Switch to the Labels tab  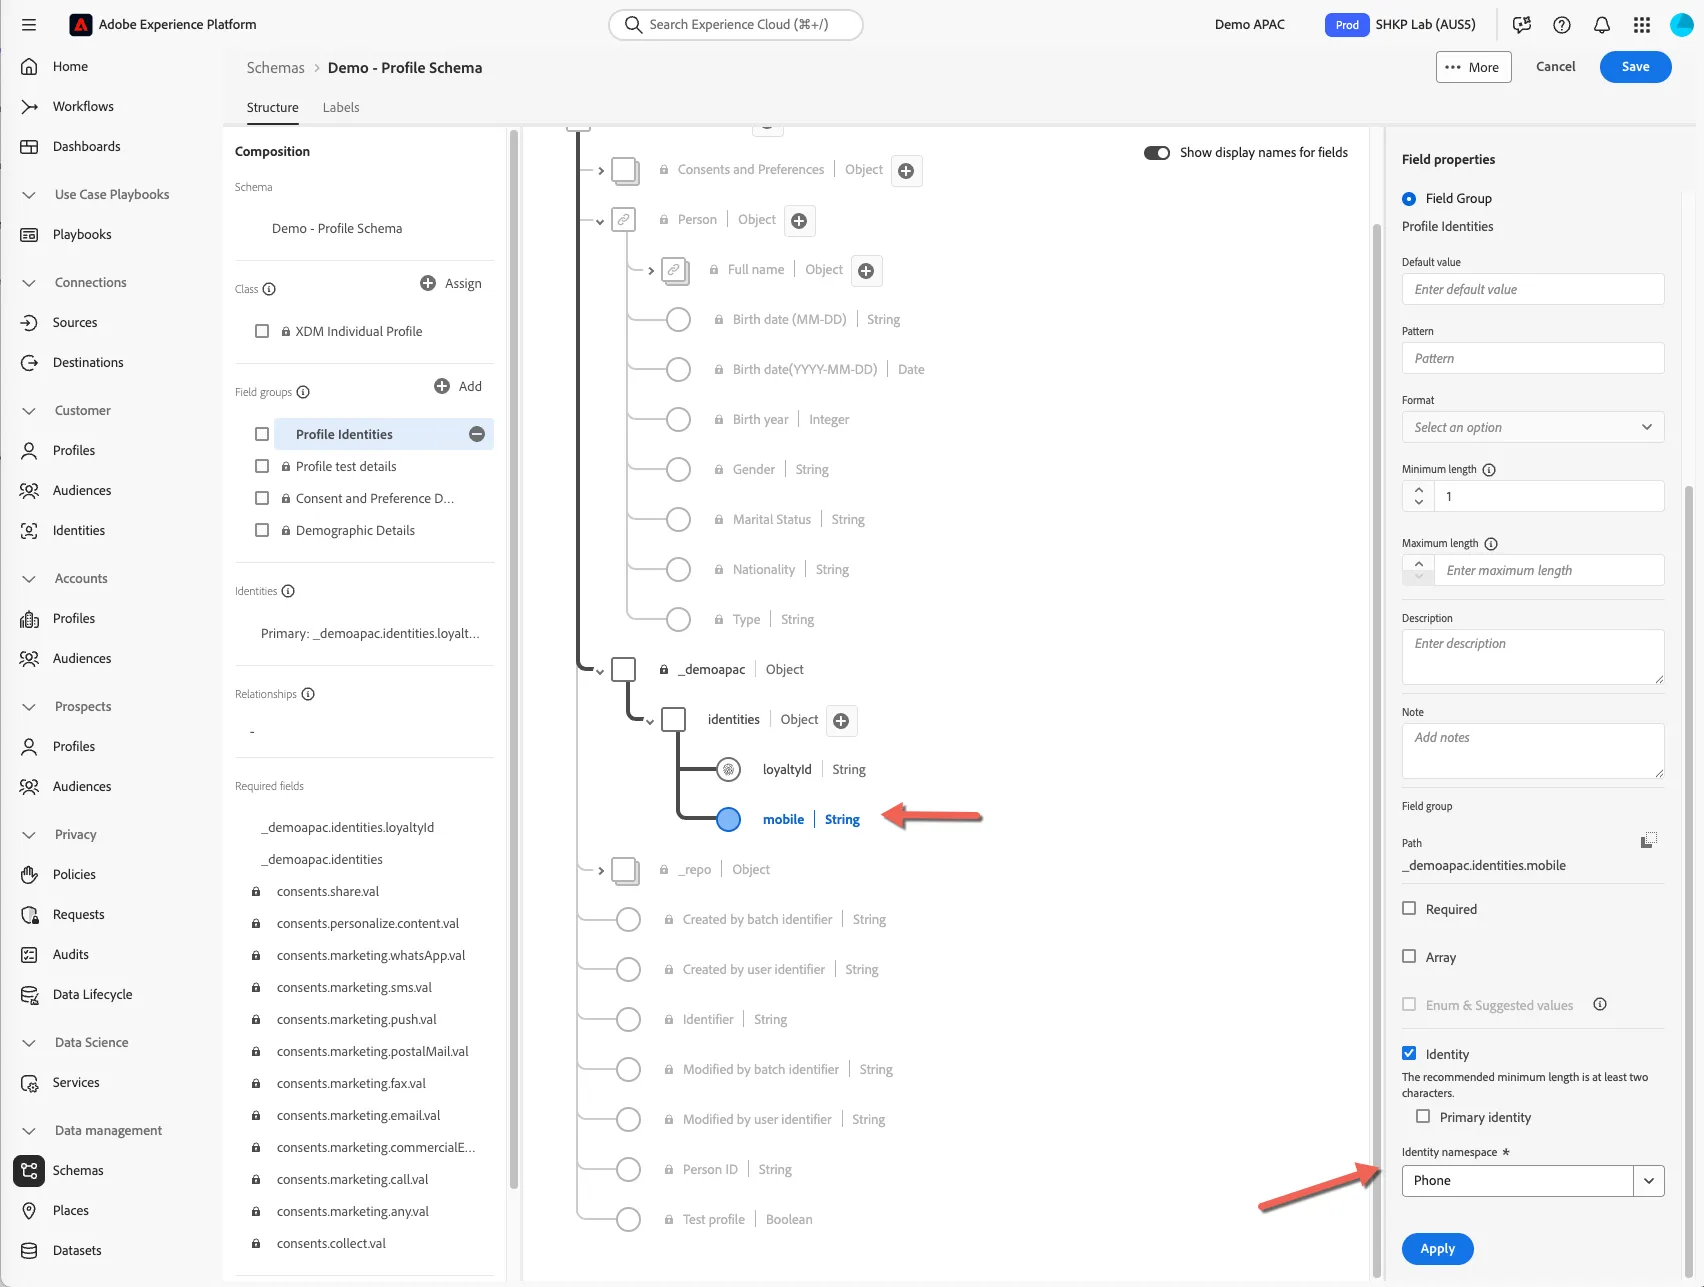tap(341, 107)
